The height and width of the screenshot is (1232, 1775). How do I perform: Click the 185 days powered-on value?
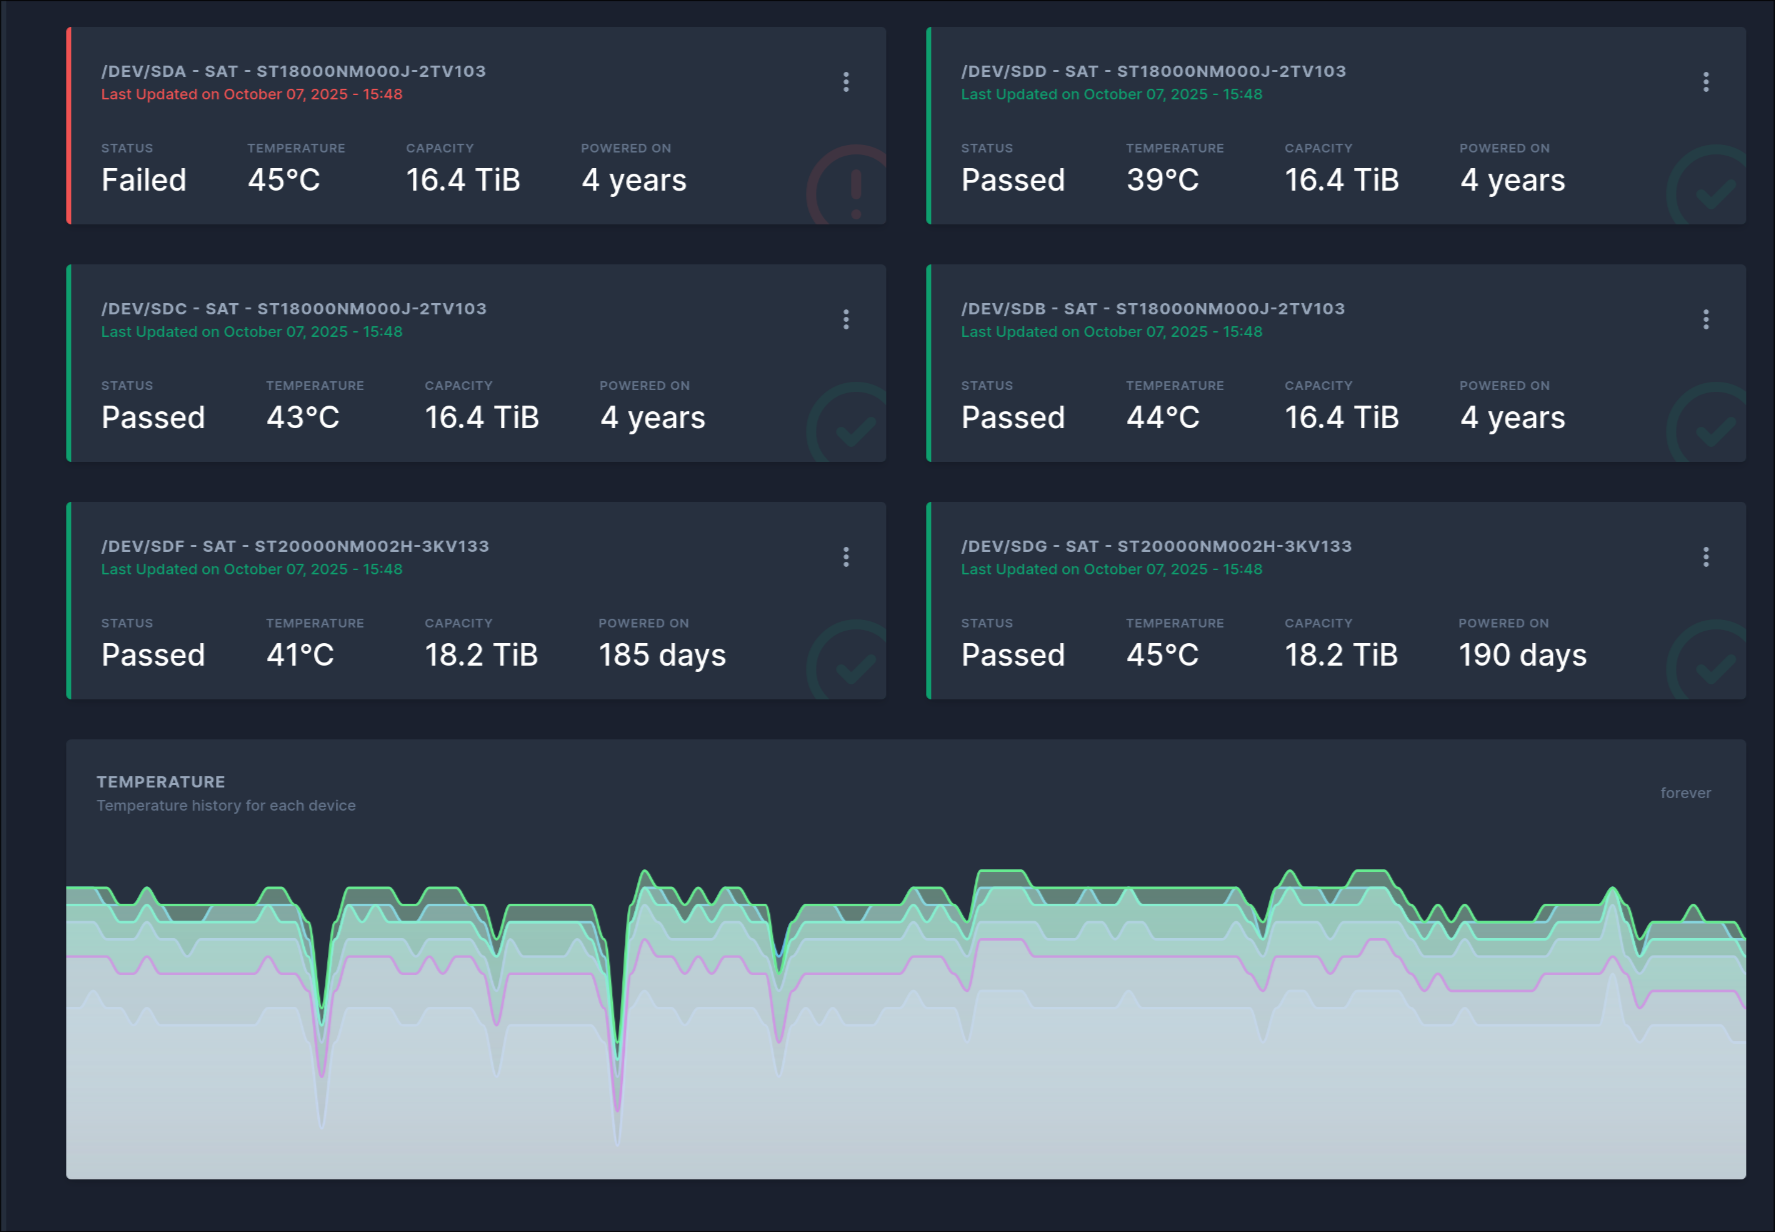662,655
